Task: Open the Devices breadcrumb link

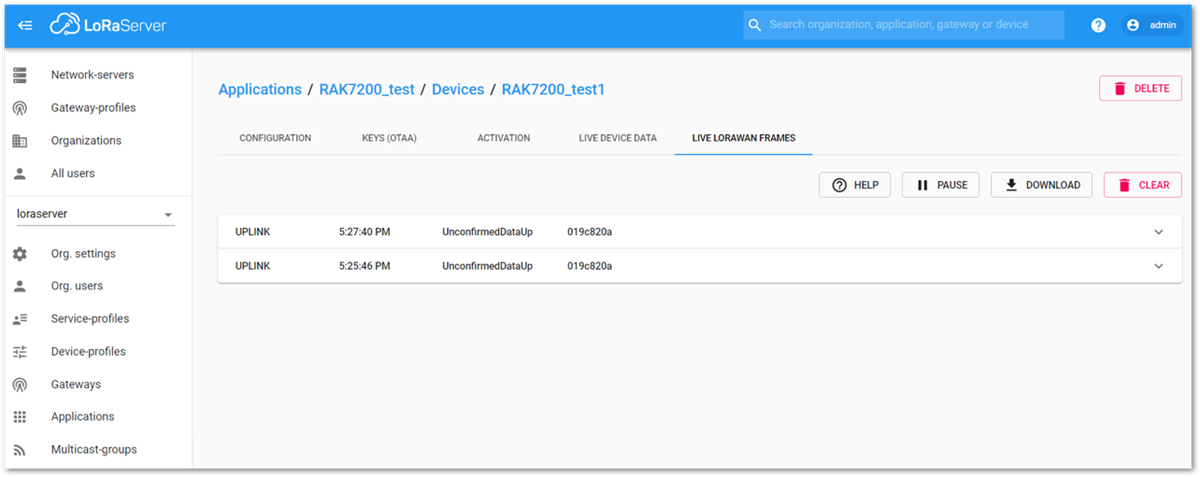Action: click(x=458, y=89)
